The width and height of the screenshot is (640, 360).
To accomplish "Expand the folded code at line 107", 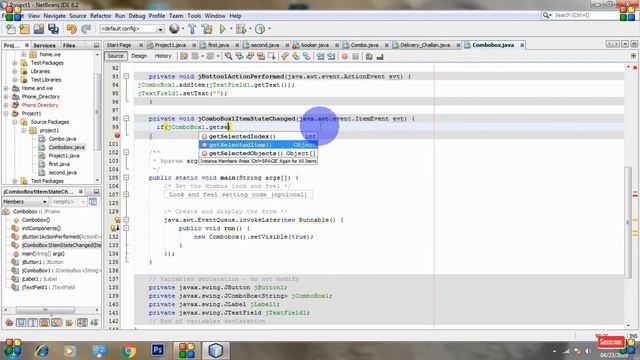I will [126, 194].
